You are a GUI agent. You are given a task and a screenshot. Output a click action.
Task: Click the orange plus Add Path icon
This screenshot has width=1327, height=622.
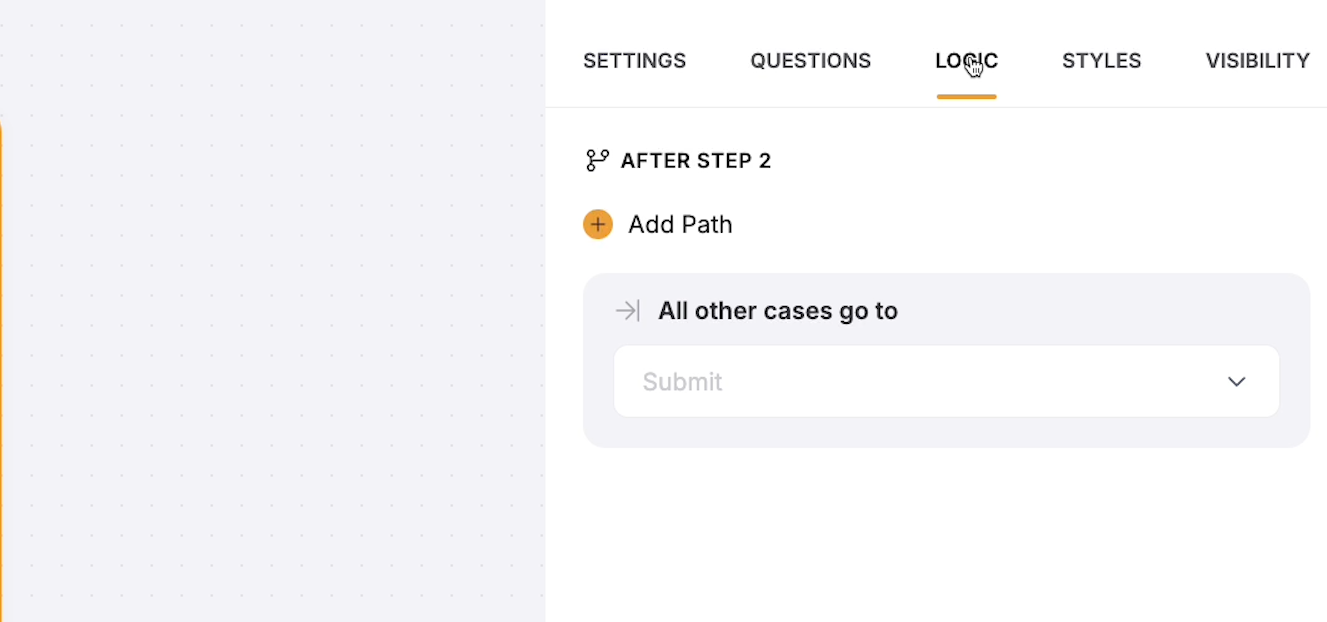(597, 224)
